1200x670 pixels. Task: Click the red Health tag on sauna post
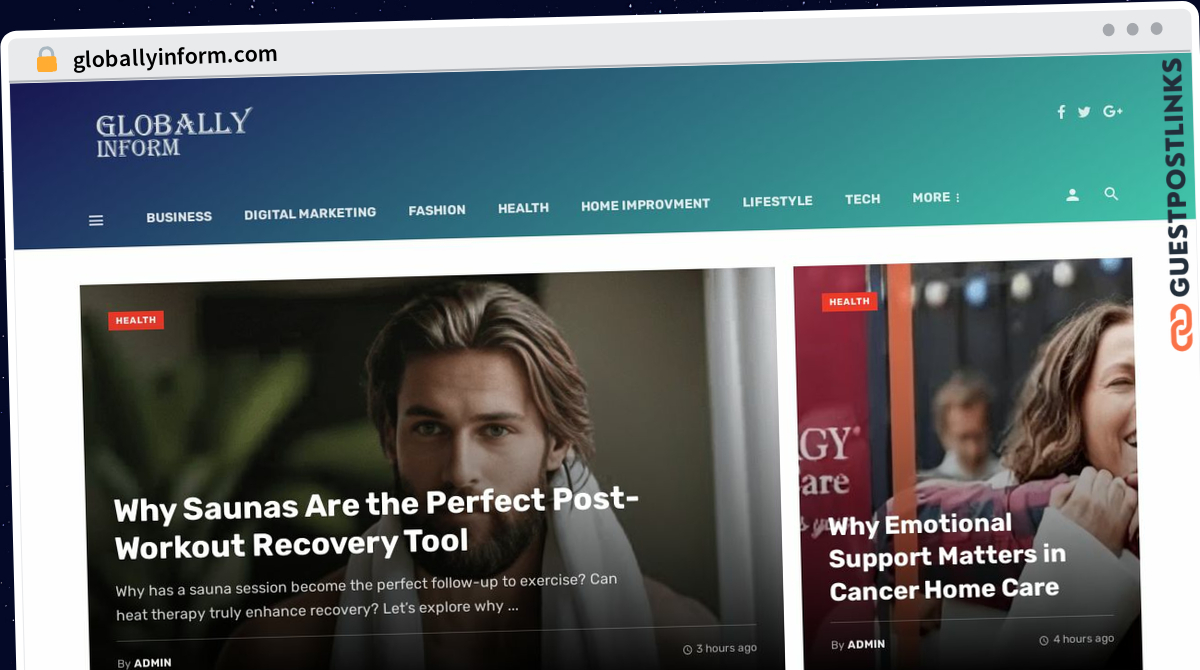pos(136,320)
